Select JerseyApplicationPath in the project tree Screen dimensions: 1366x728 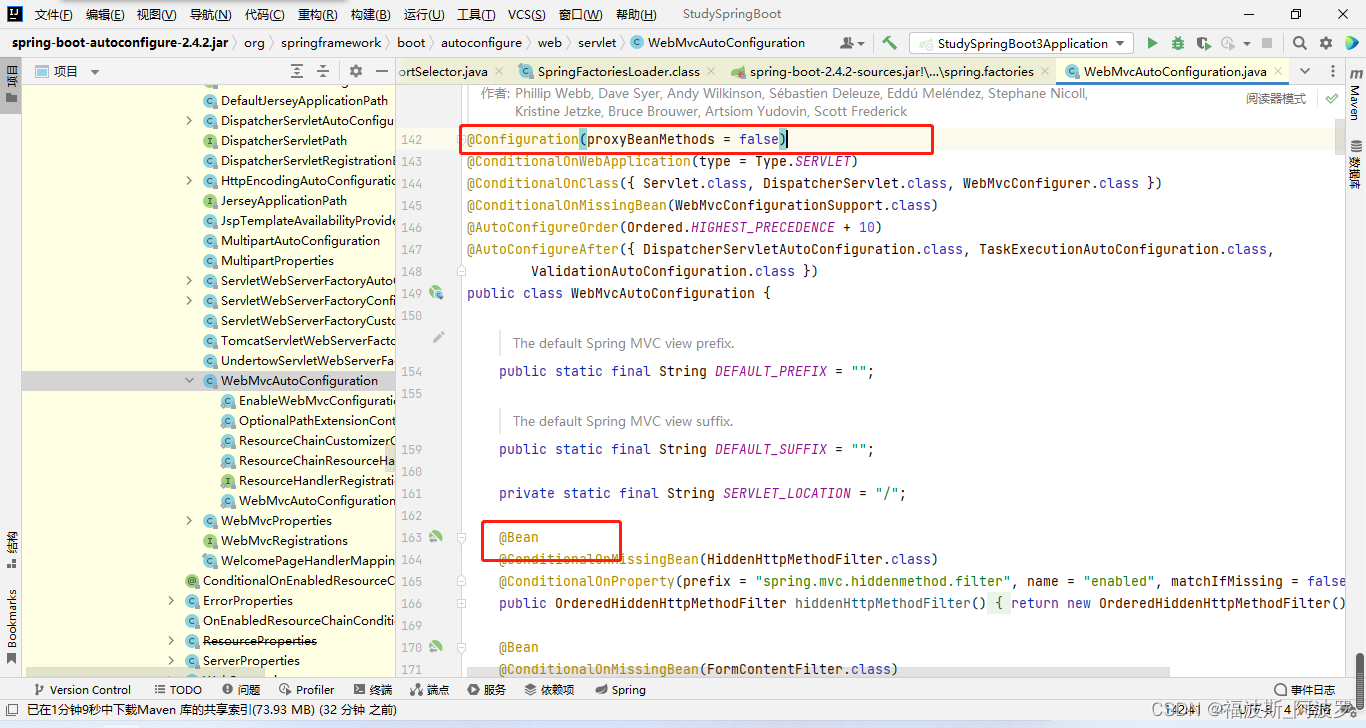click(x=284, y=200)
